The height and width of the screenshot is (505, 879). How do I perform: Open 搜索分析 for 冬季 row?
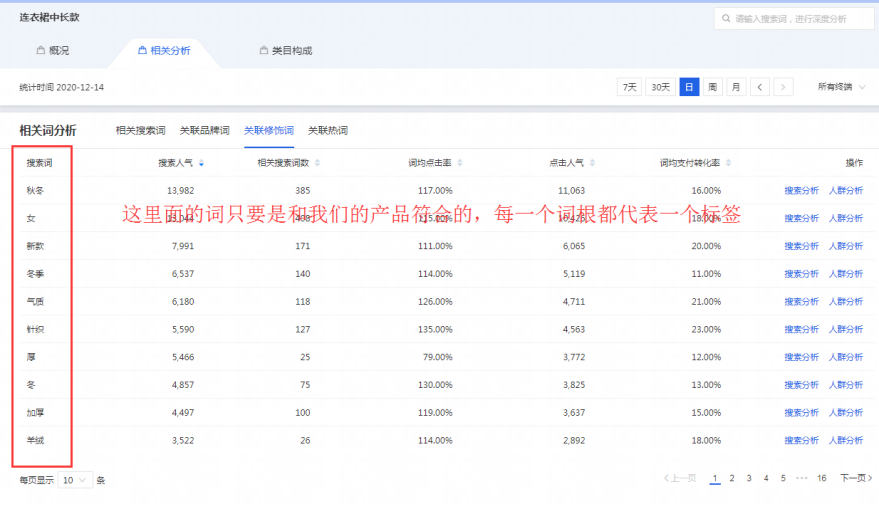(802, 274)
